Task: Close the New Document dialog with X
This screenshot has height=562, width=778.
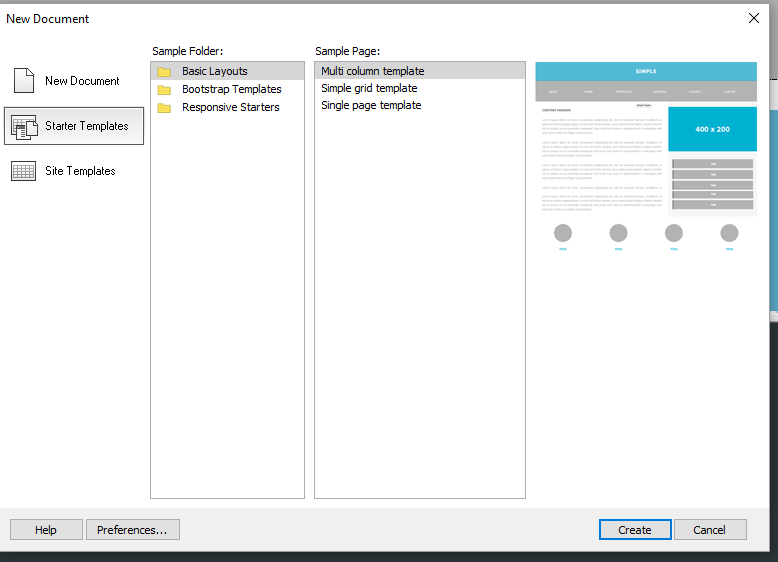Action: 754,18
